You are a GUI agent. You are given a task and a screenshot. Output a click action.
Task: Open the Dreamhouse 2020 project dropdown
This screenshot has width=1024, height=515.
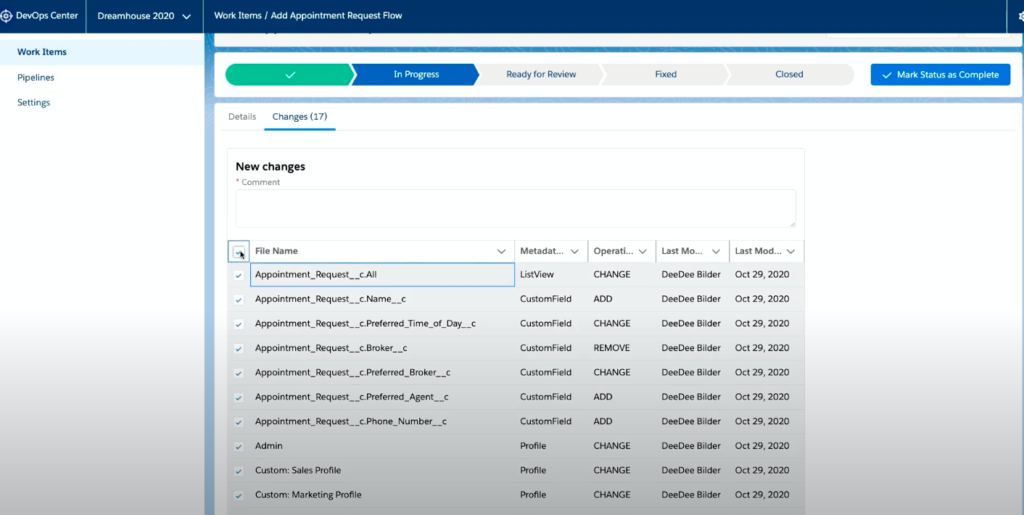tap(144, 16)
